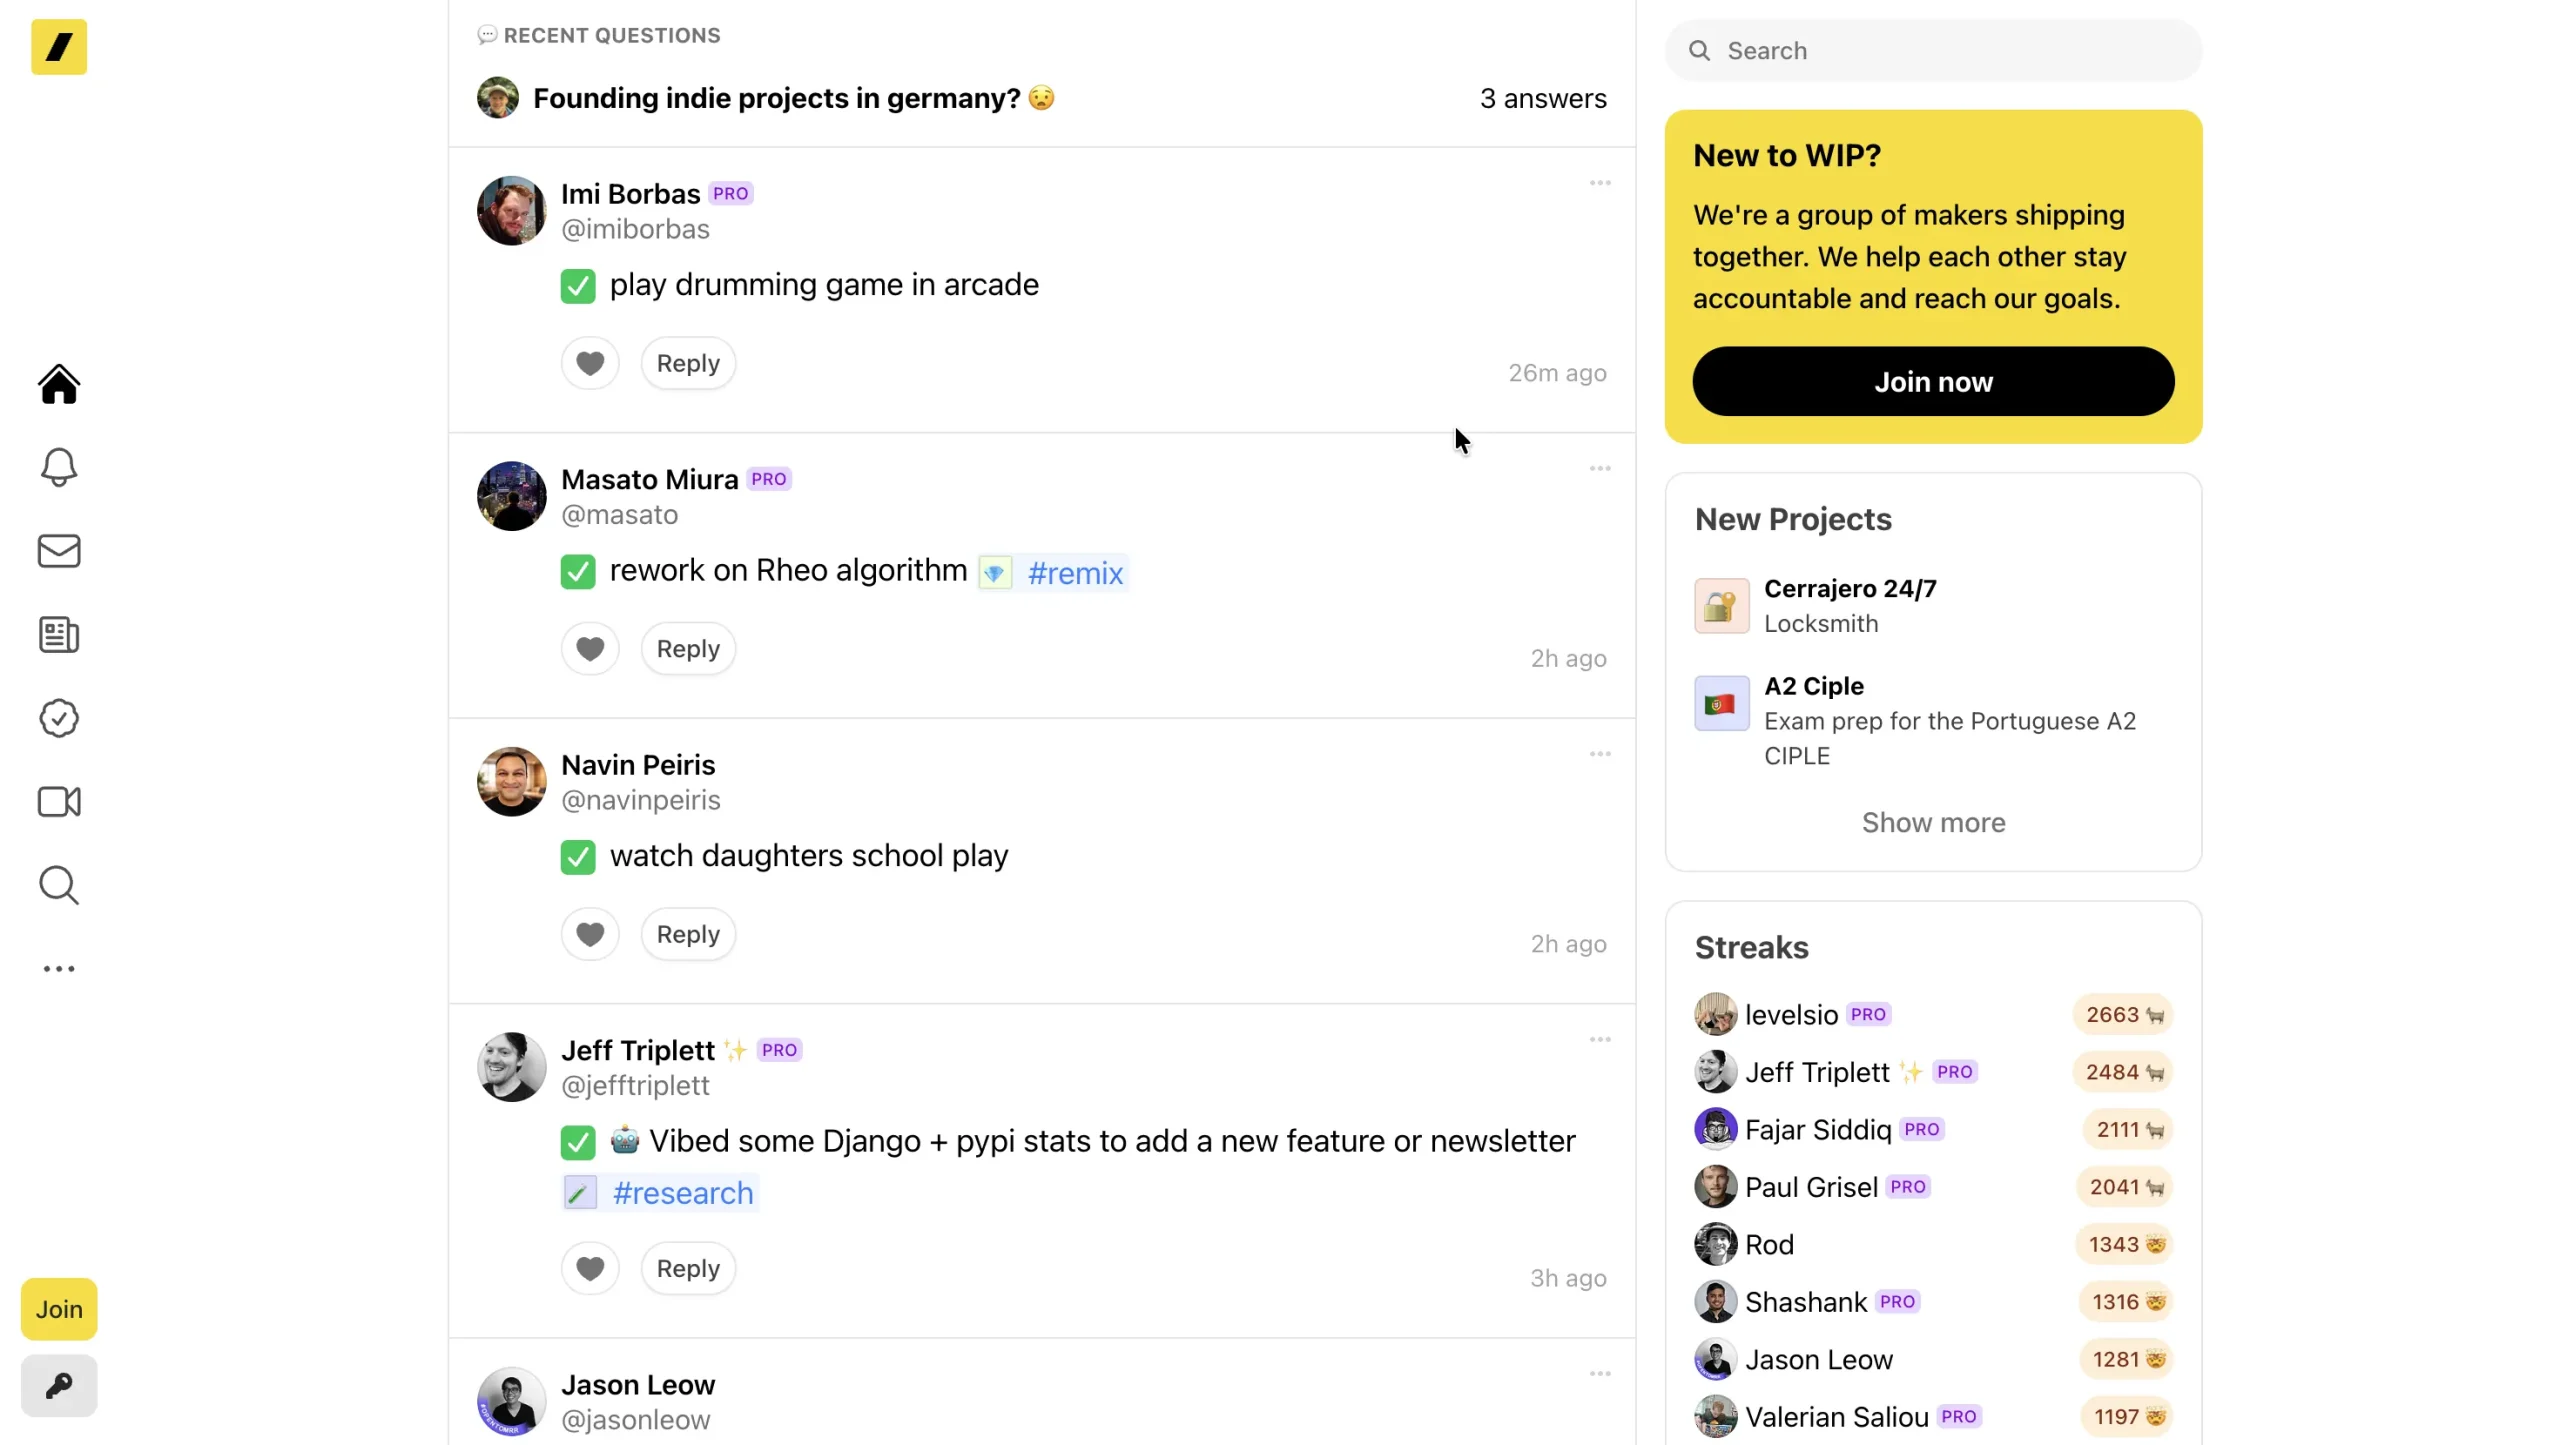Screen dimensions: 2560x1445
Task: Click into the Search field
Action: point(1933,50)
